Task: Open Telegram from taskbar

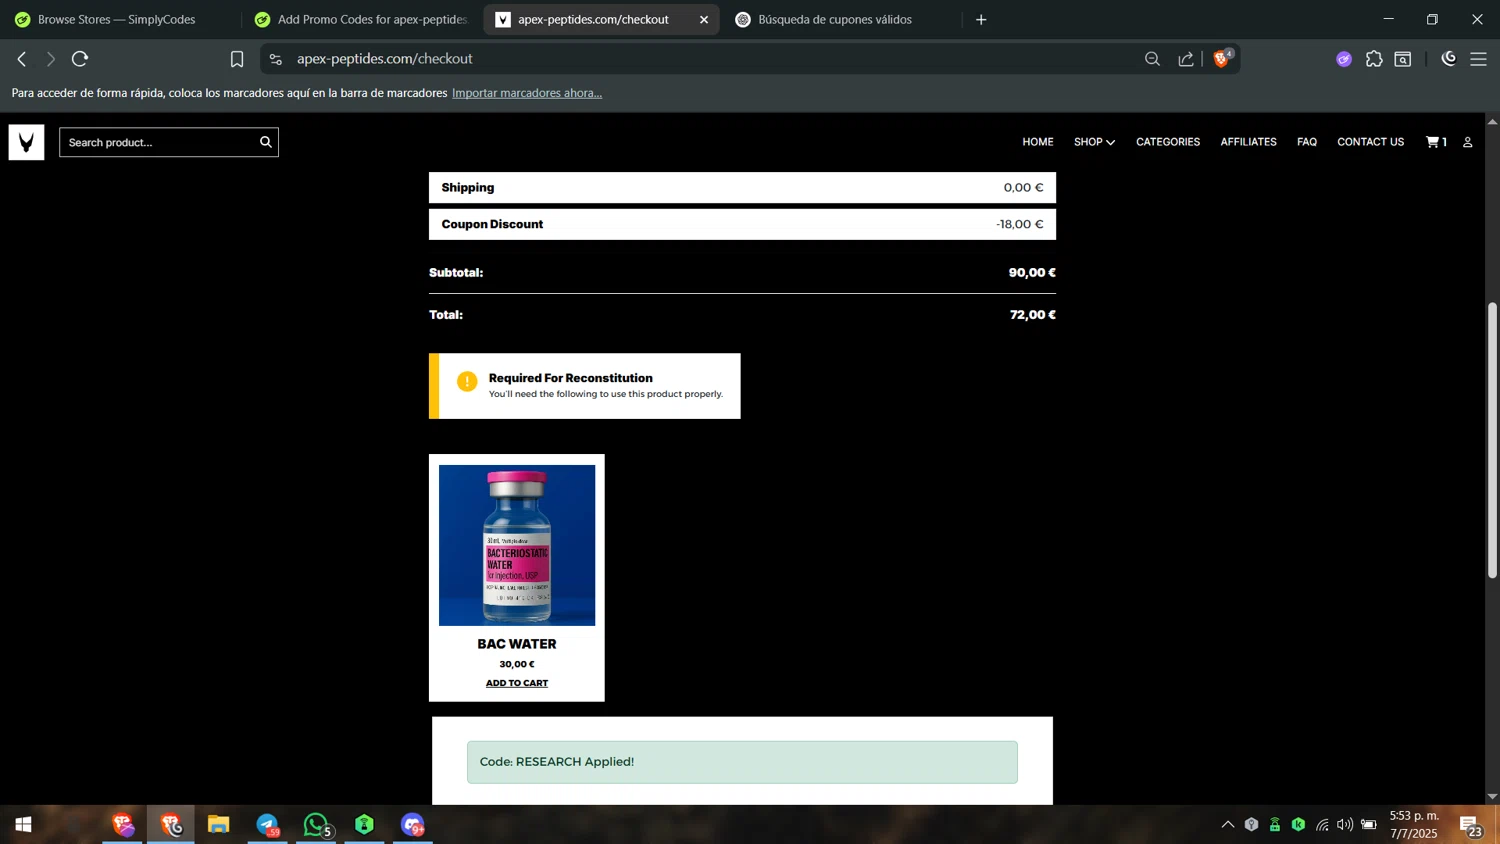Action: click(x=267, y=825)
